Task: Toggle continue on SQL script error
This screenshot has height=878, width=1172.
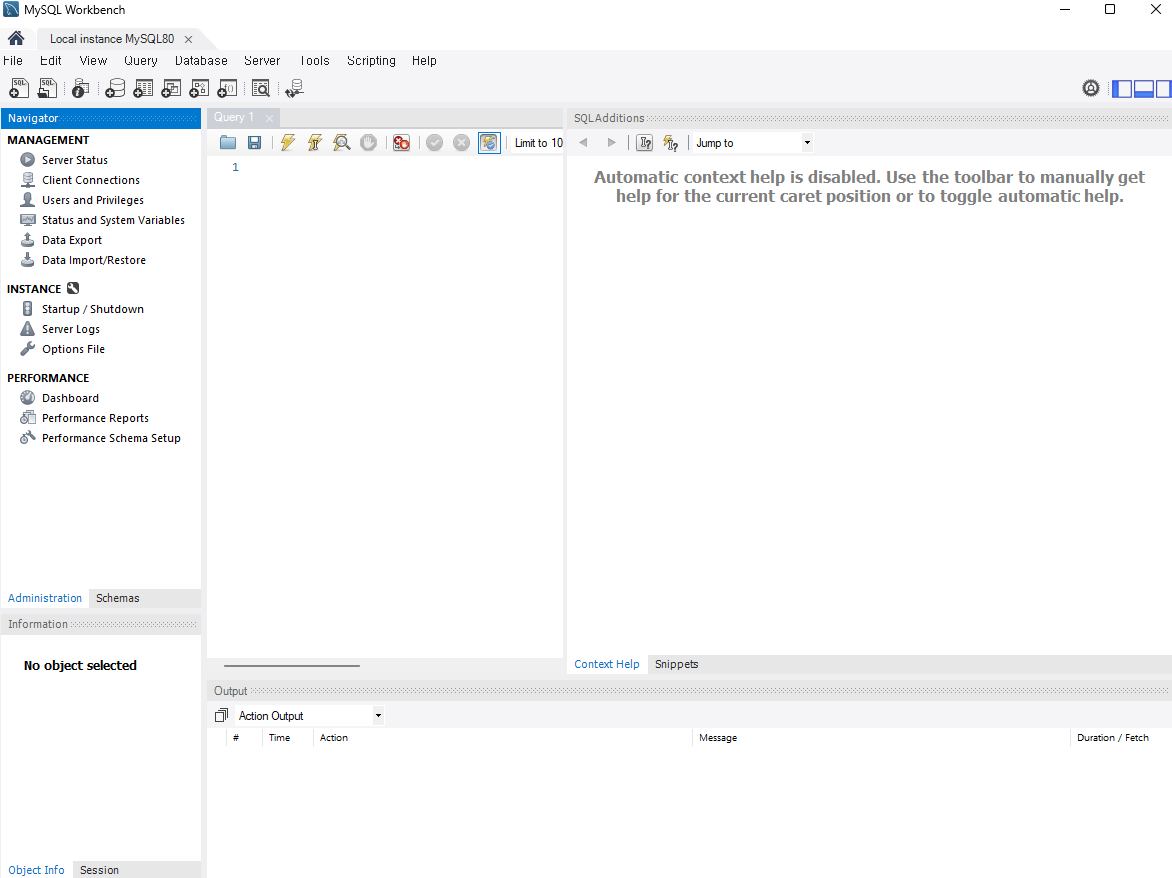Action: point(401,142)
